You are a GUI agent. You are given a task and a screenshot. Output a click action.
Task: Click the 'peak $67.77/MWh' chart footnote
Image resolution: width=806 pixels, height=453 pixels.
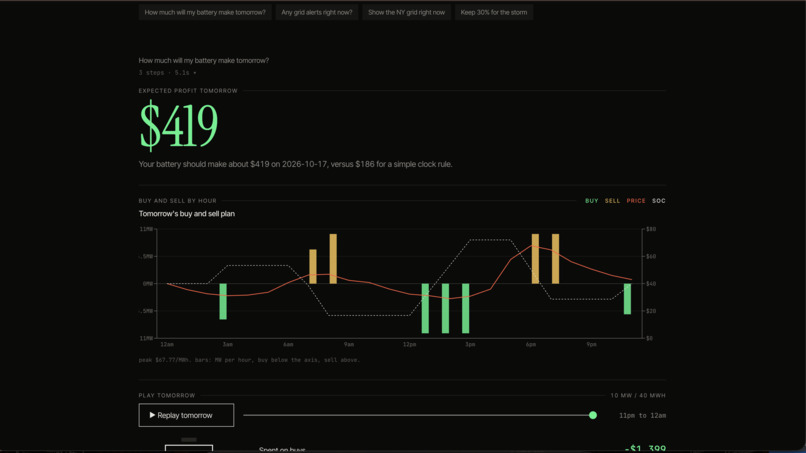249,360
